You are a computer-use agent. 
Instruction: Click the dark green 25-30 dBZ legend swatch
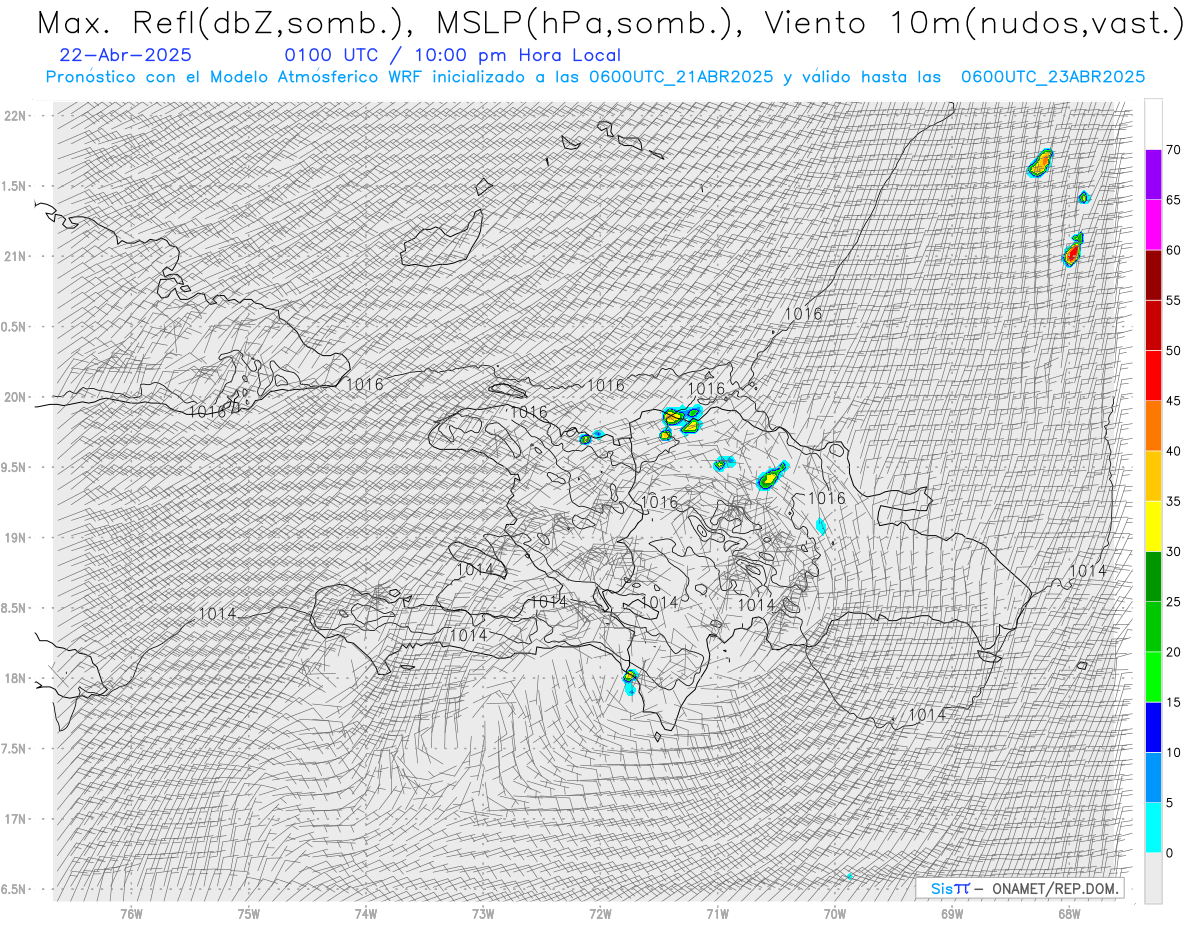(x=1153, y=576)
